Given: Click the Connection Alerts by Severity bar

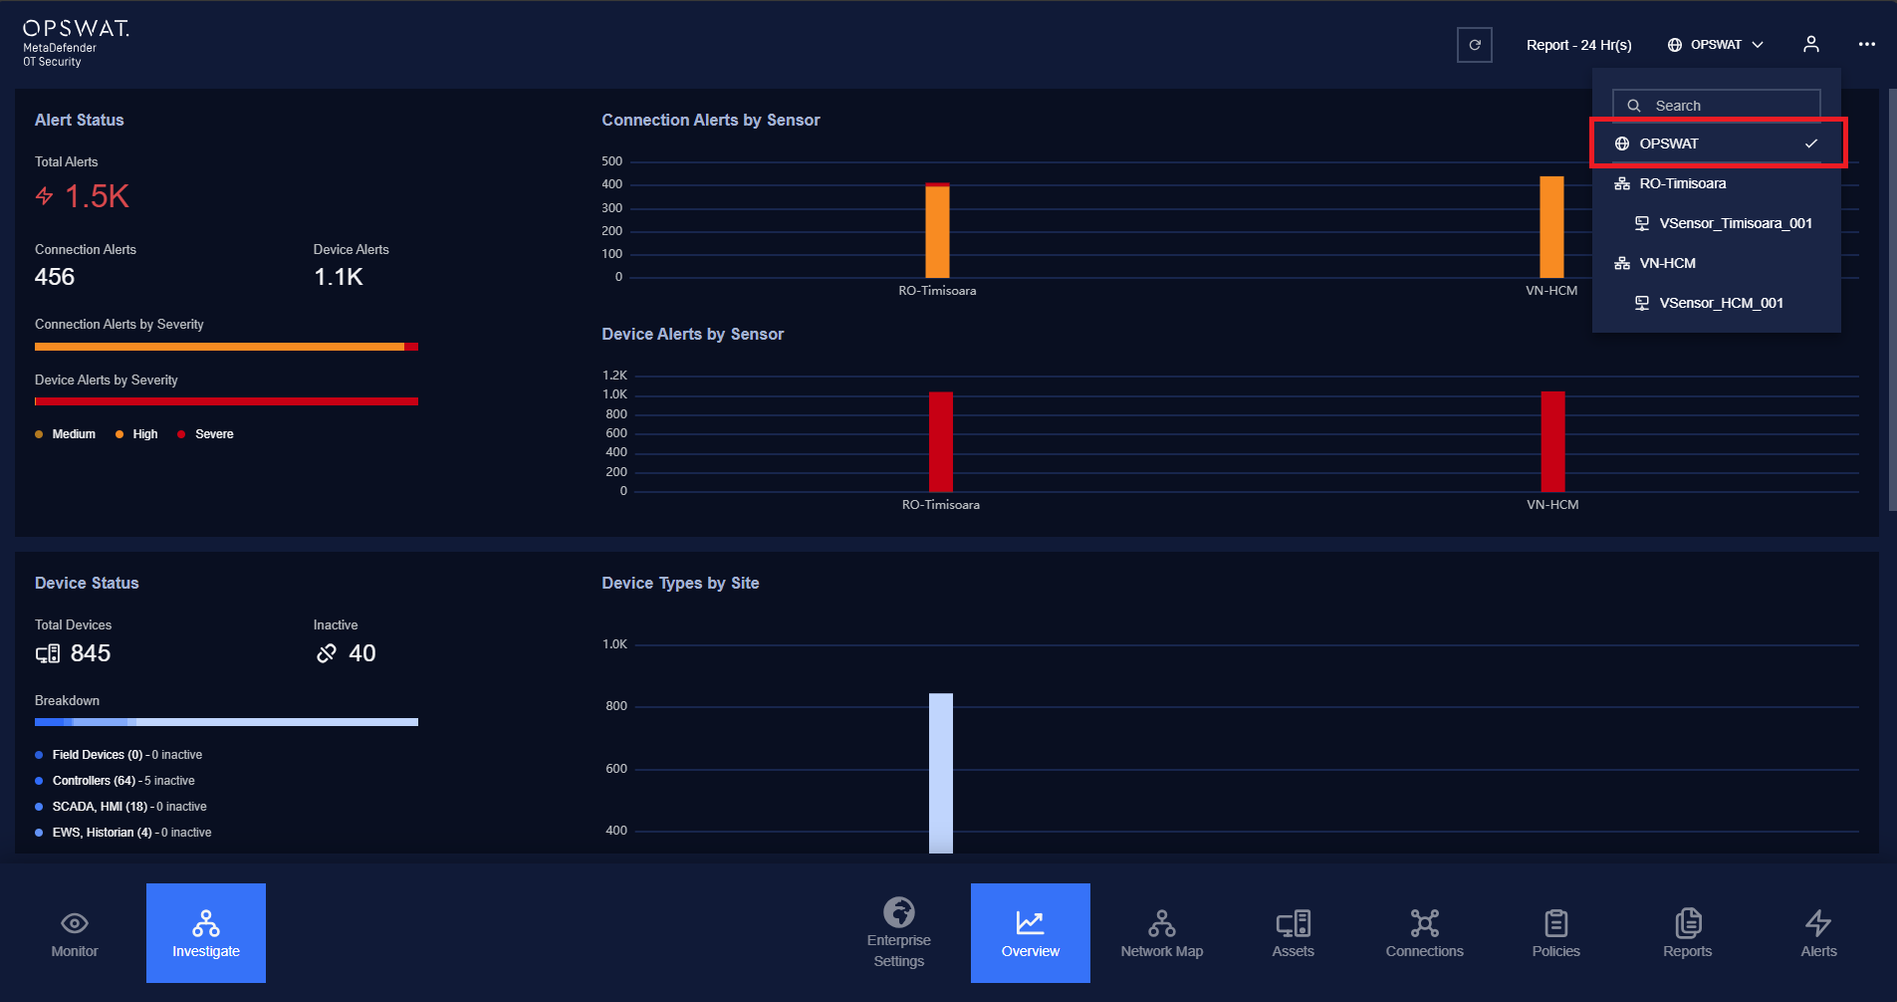Looking at the screenshot, I should pyautogui.click(x=226, y=347).
